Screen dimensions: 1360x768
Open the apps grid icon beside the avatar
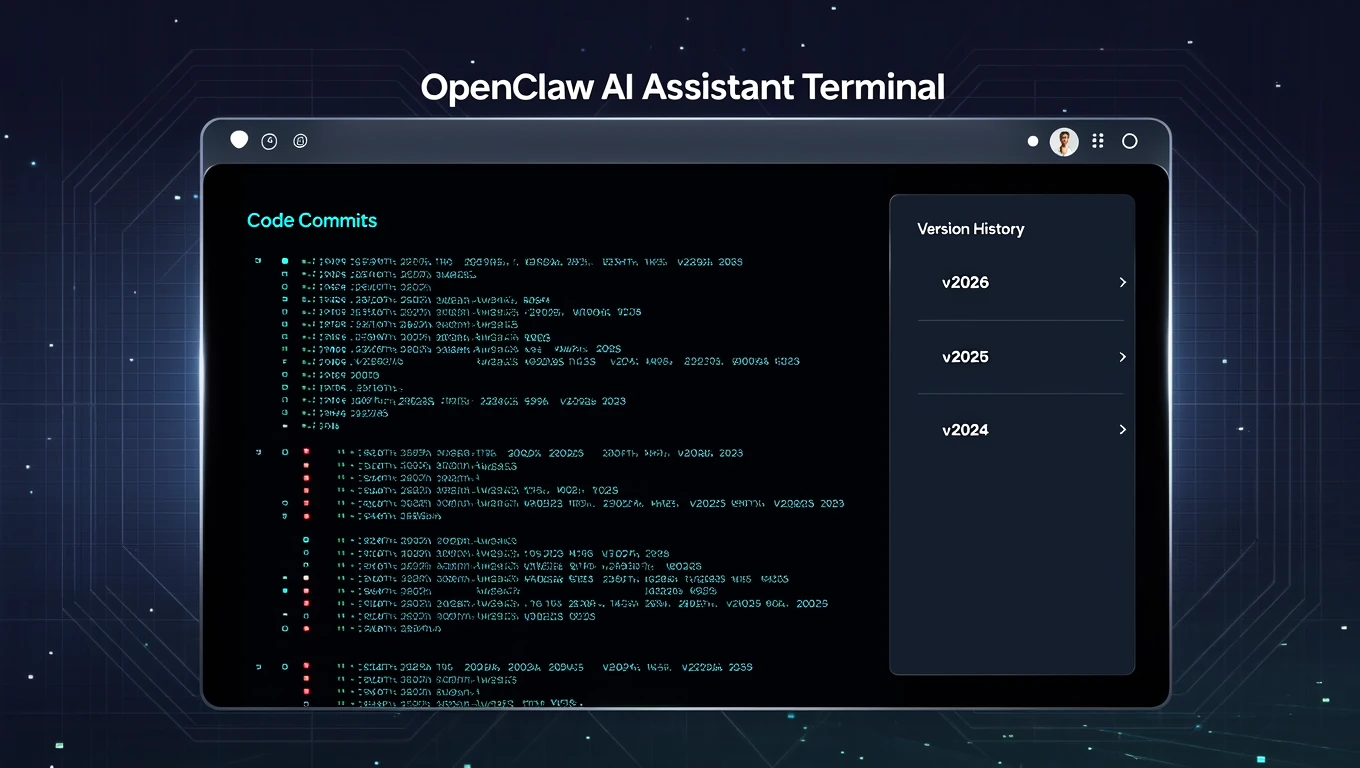click(x=1098, y=142)
